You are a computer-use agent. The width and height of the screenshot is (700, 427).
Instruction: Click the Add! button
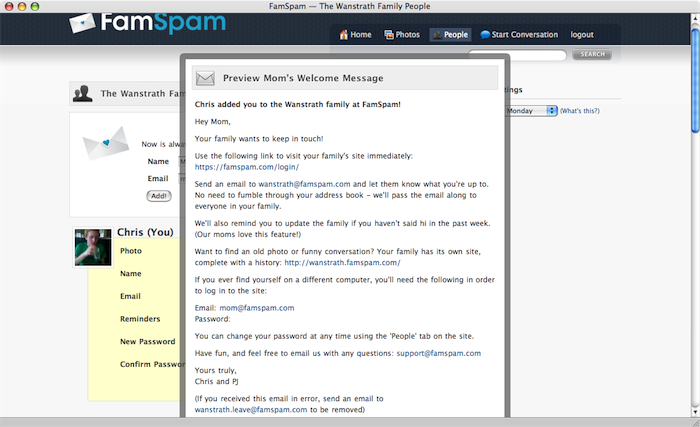pyautogui.click(x=158, y=195)
